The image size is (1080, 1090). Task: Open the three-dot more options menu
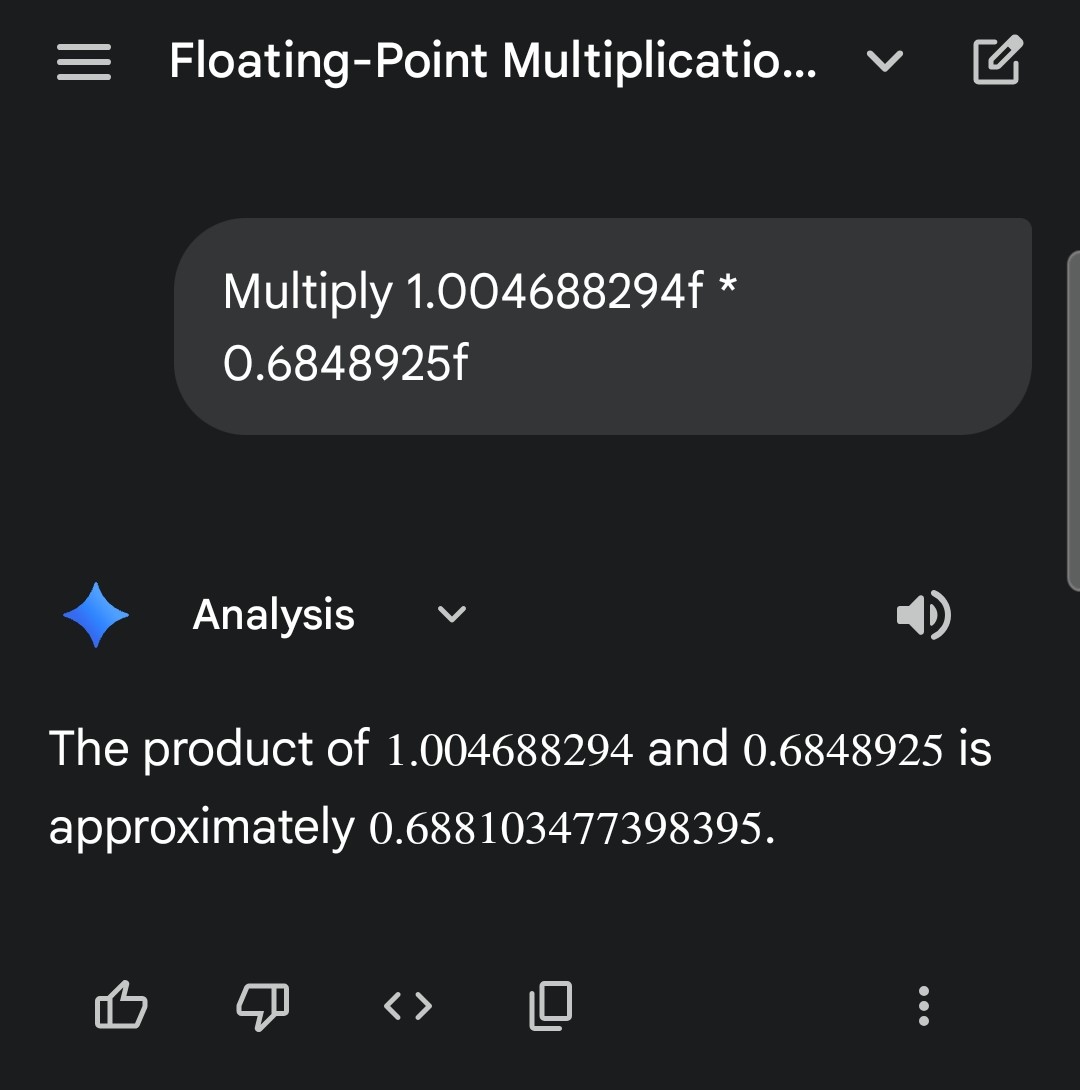click(x=924, y=1005)
